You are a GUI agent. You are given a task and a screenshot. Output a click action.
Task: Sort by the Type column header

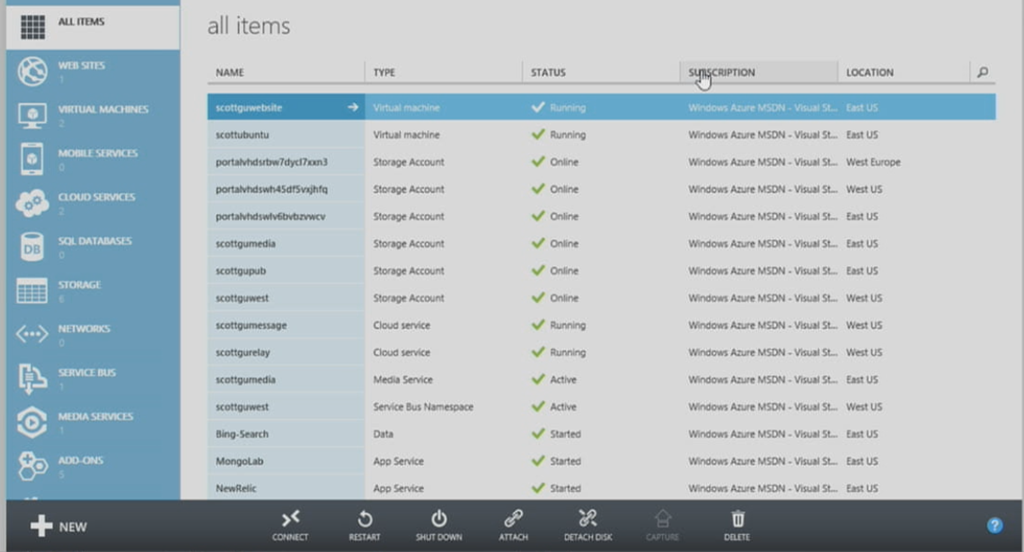click(x=384, y=73)
